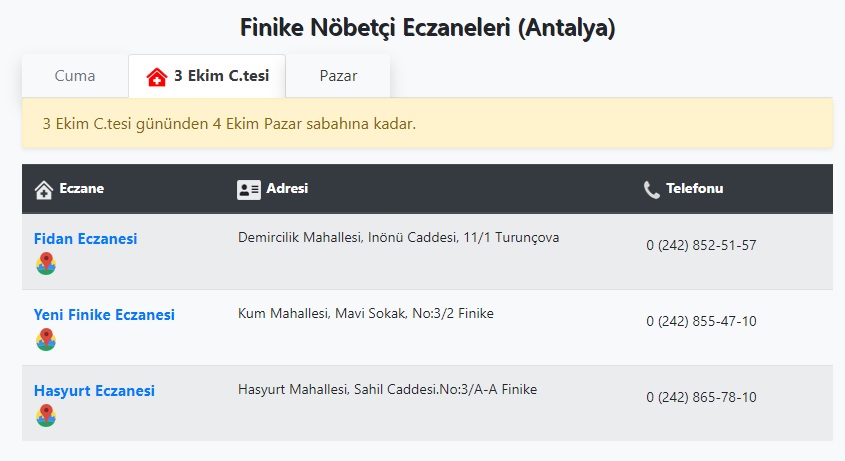The width and height of the screenshot is (845, 461).
Task: Select the 3 Ekim C.tesi tab
Action: 207,75
